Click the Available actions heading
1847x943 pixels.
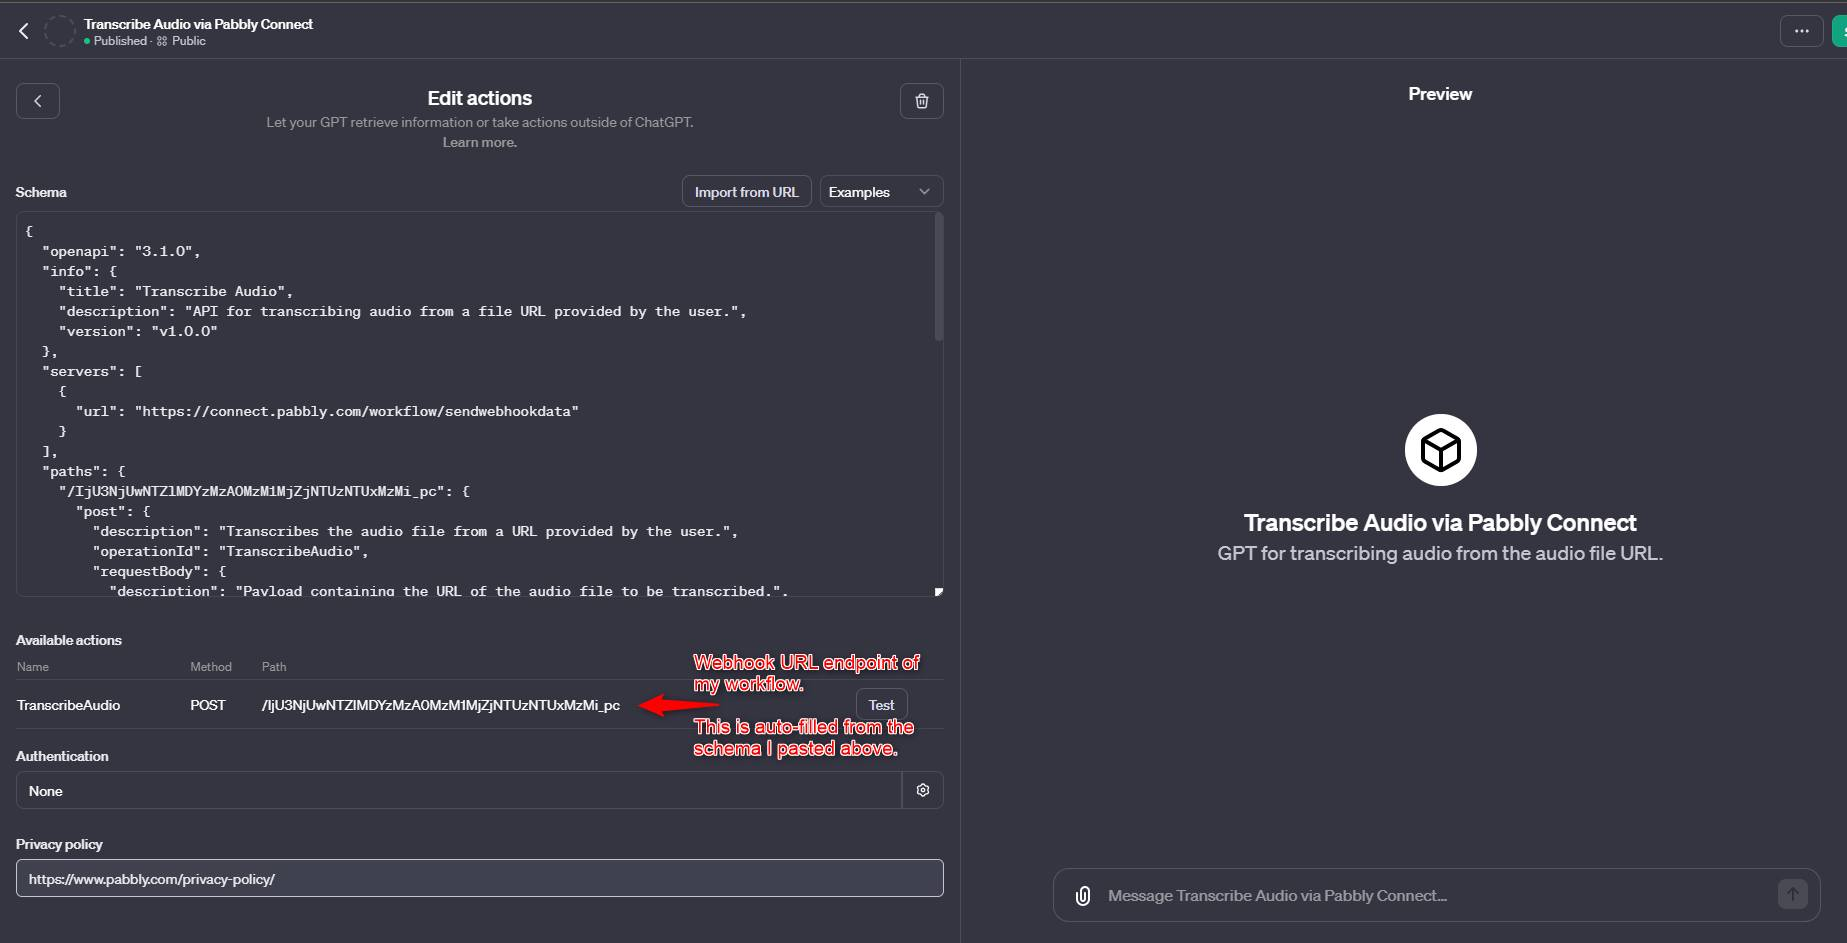point(69,640)
